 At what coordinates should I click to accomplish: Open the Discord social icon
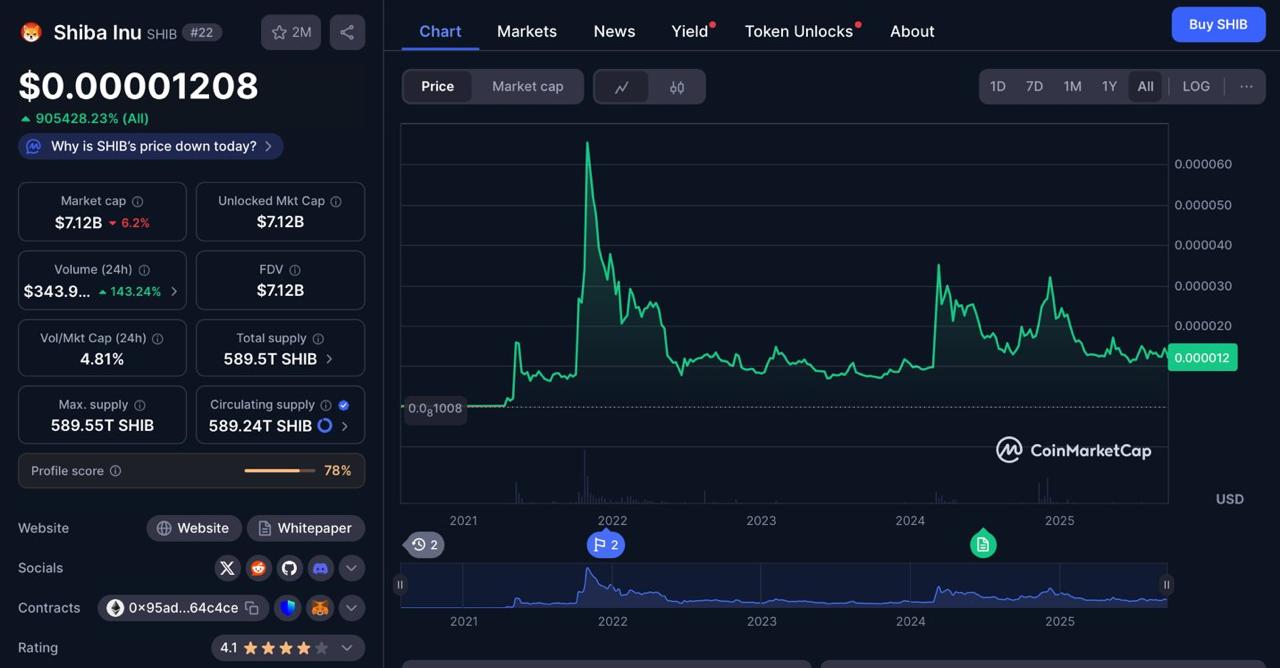click(x=320, y=568)
